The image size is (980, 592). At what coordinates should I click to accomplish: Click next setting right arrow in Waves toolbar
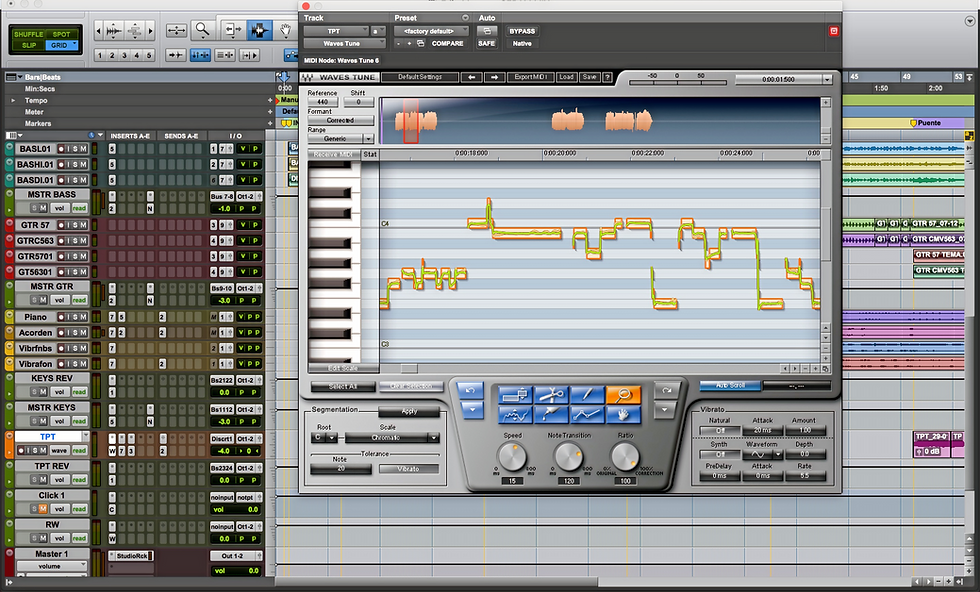pyautogui.click(x=494, y=77)
